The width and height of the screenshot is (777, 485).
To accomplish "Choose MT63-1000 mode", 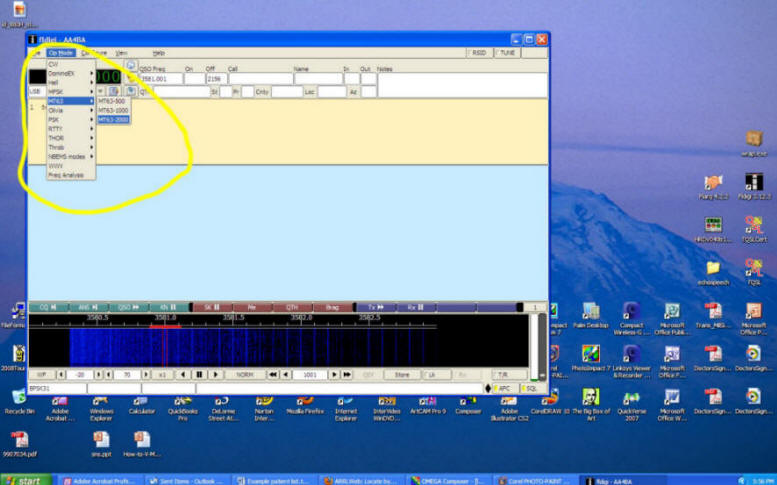I will (113, 110).
